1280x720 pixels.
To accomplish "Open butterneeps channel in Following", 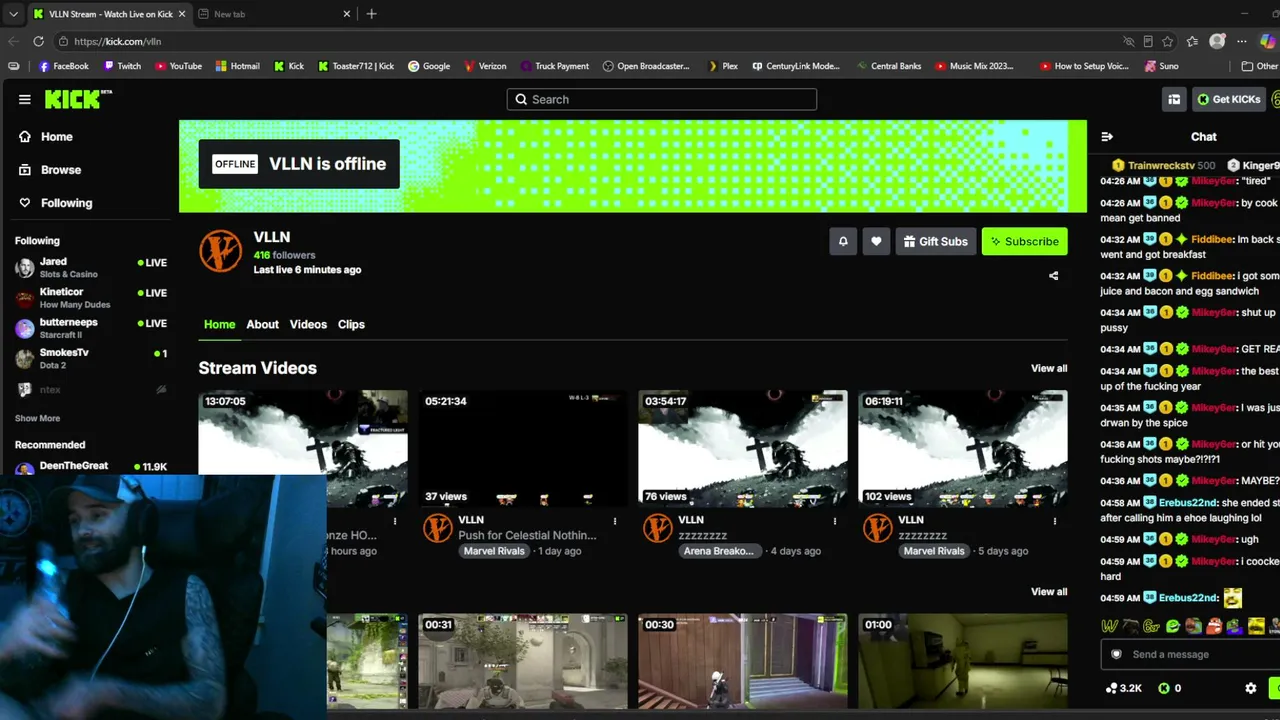I will 90,328.
